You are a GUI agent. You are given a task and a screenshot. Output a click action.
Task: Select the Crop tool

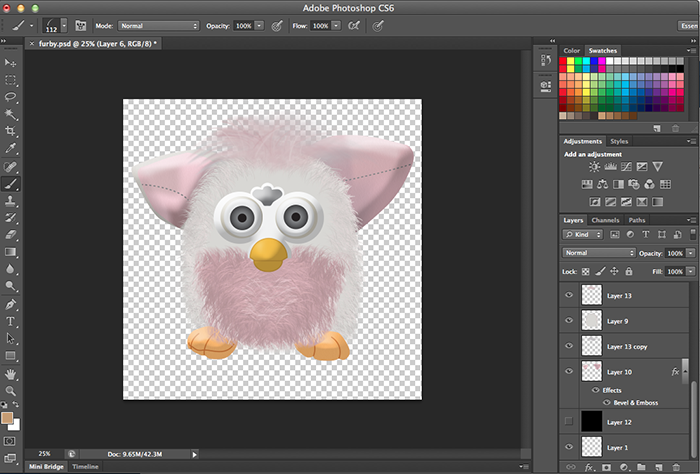pos(10,131)
